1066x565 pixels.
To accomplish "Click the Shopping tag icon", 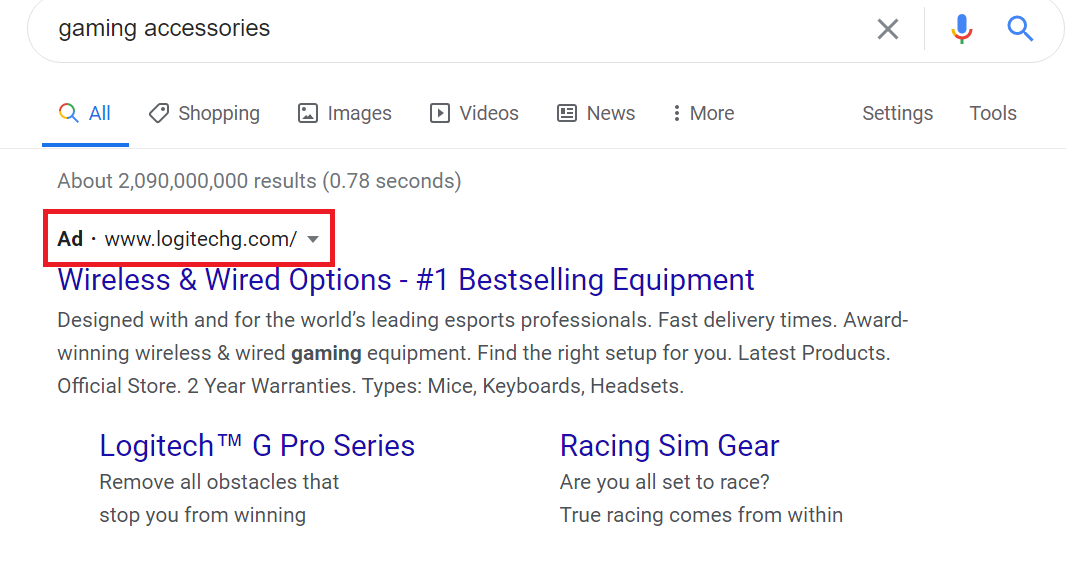I will click(158, 113).
